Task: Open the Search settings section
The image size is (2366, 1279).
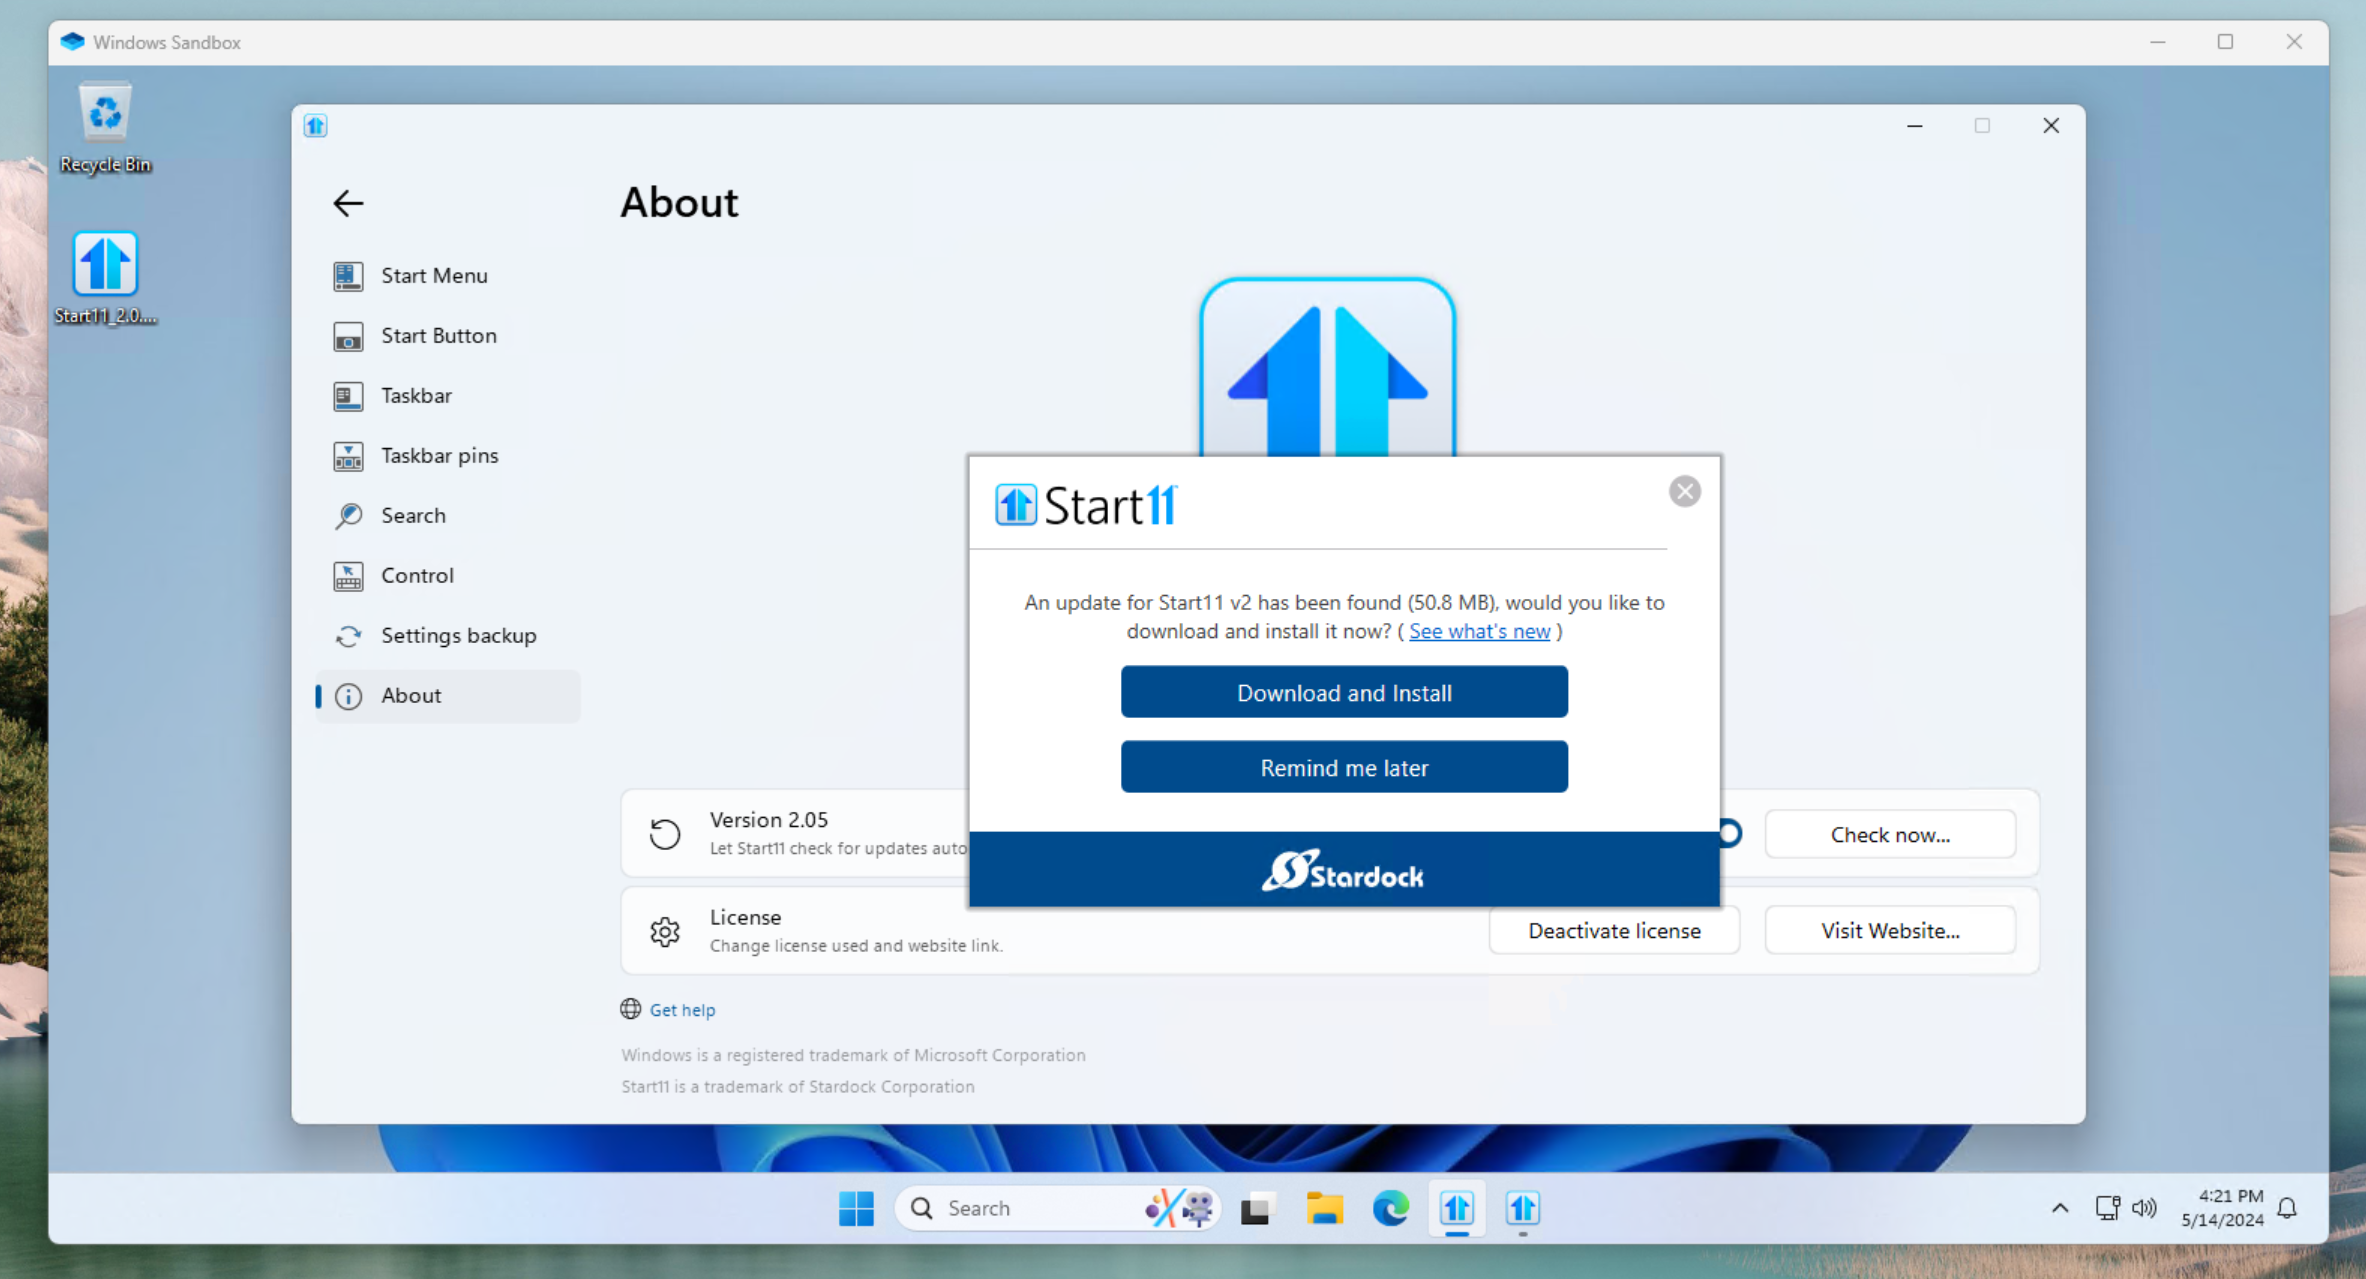Action: [x=447, y=516]
